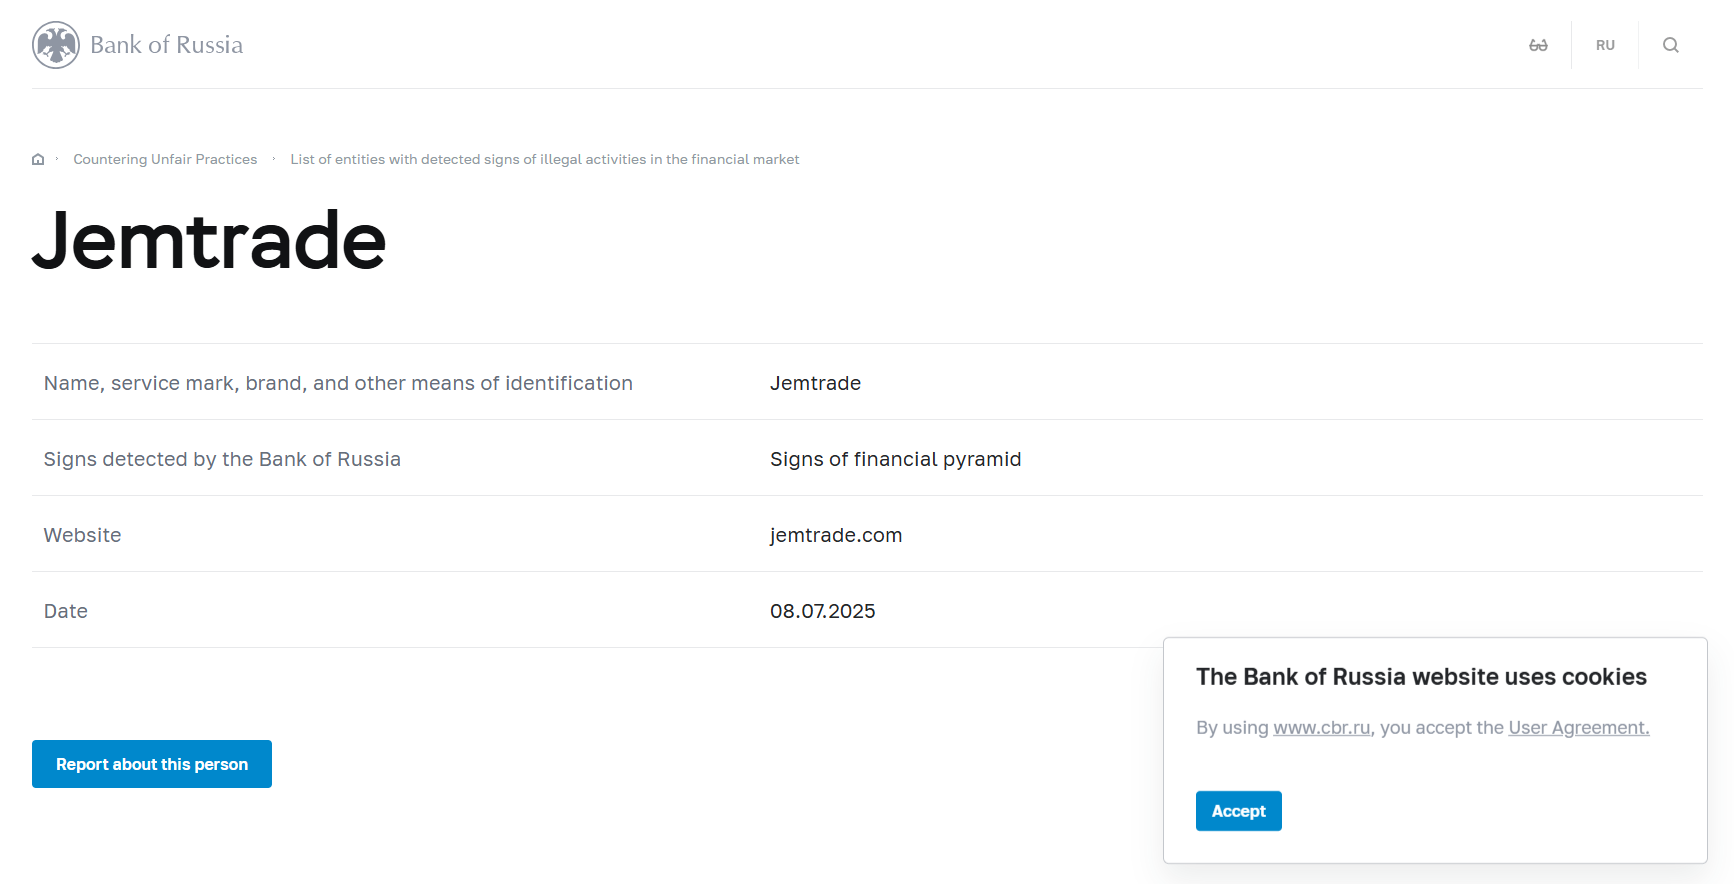
Task: Click the Signs detected by Bank of Russia label
Action: [x=222, y=459]
